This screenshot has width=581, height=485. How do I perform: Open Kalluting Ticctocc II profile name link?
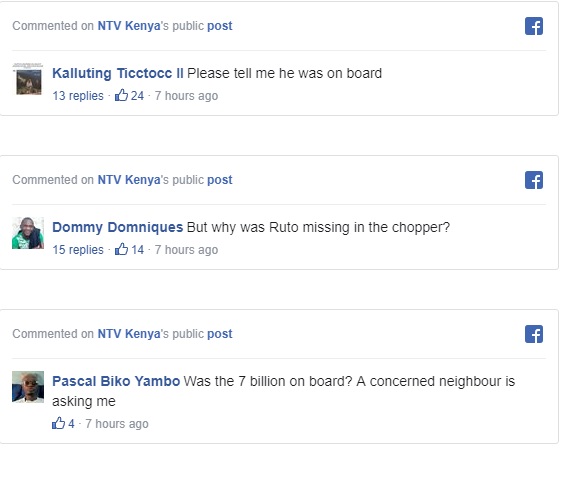point(118,73)
